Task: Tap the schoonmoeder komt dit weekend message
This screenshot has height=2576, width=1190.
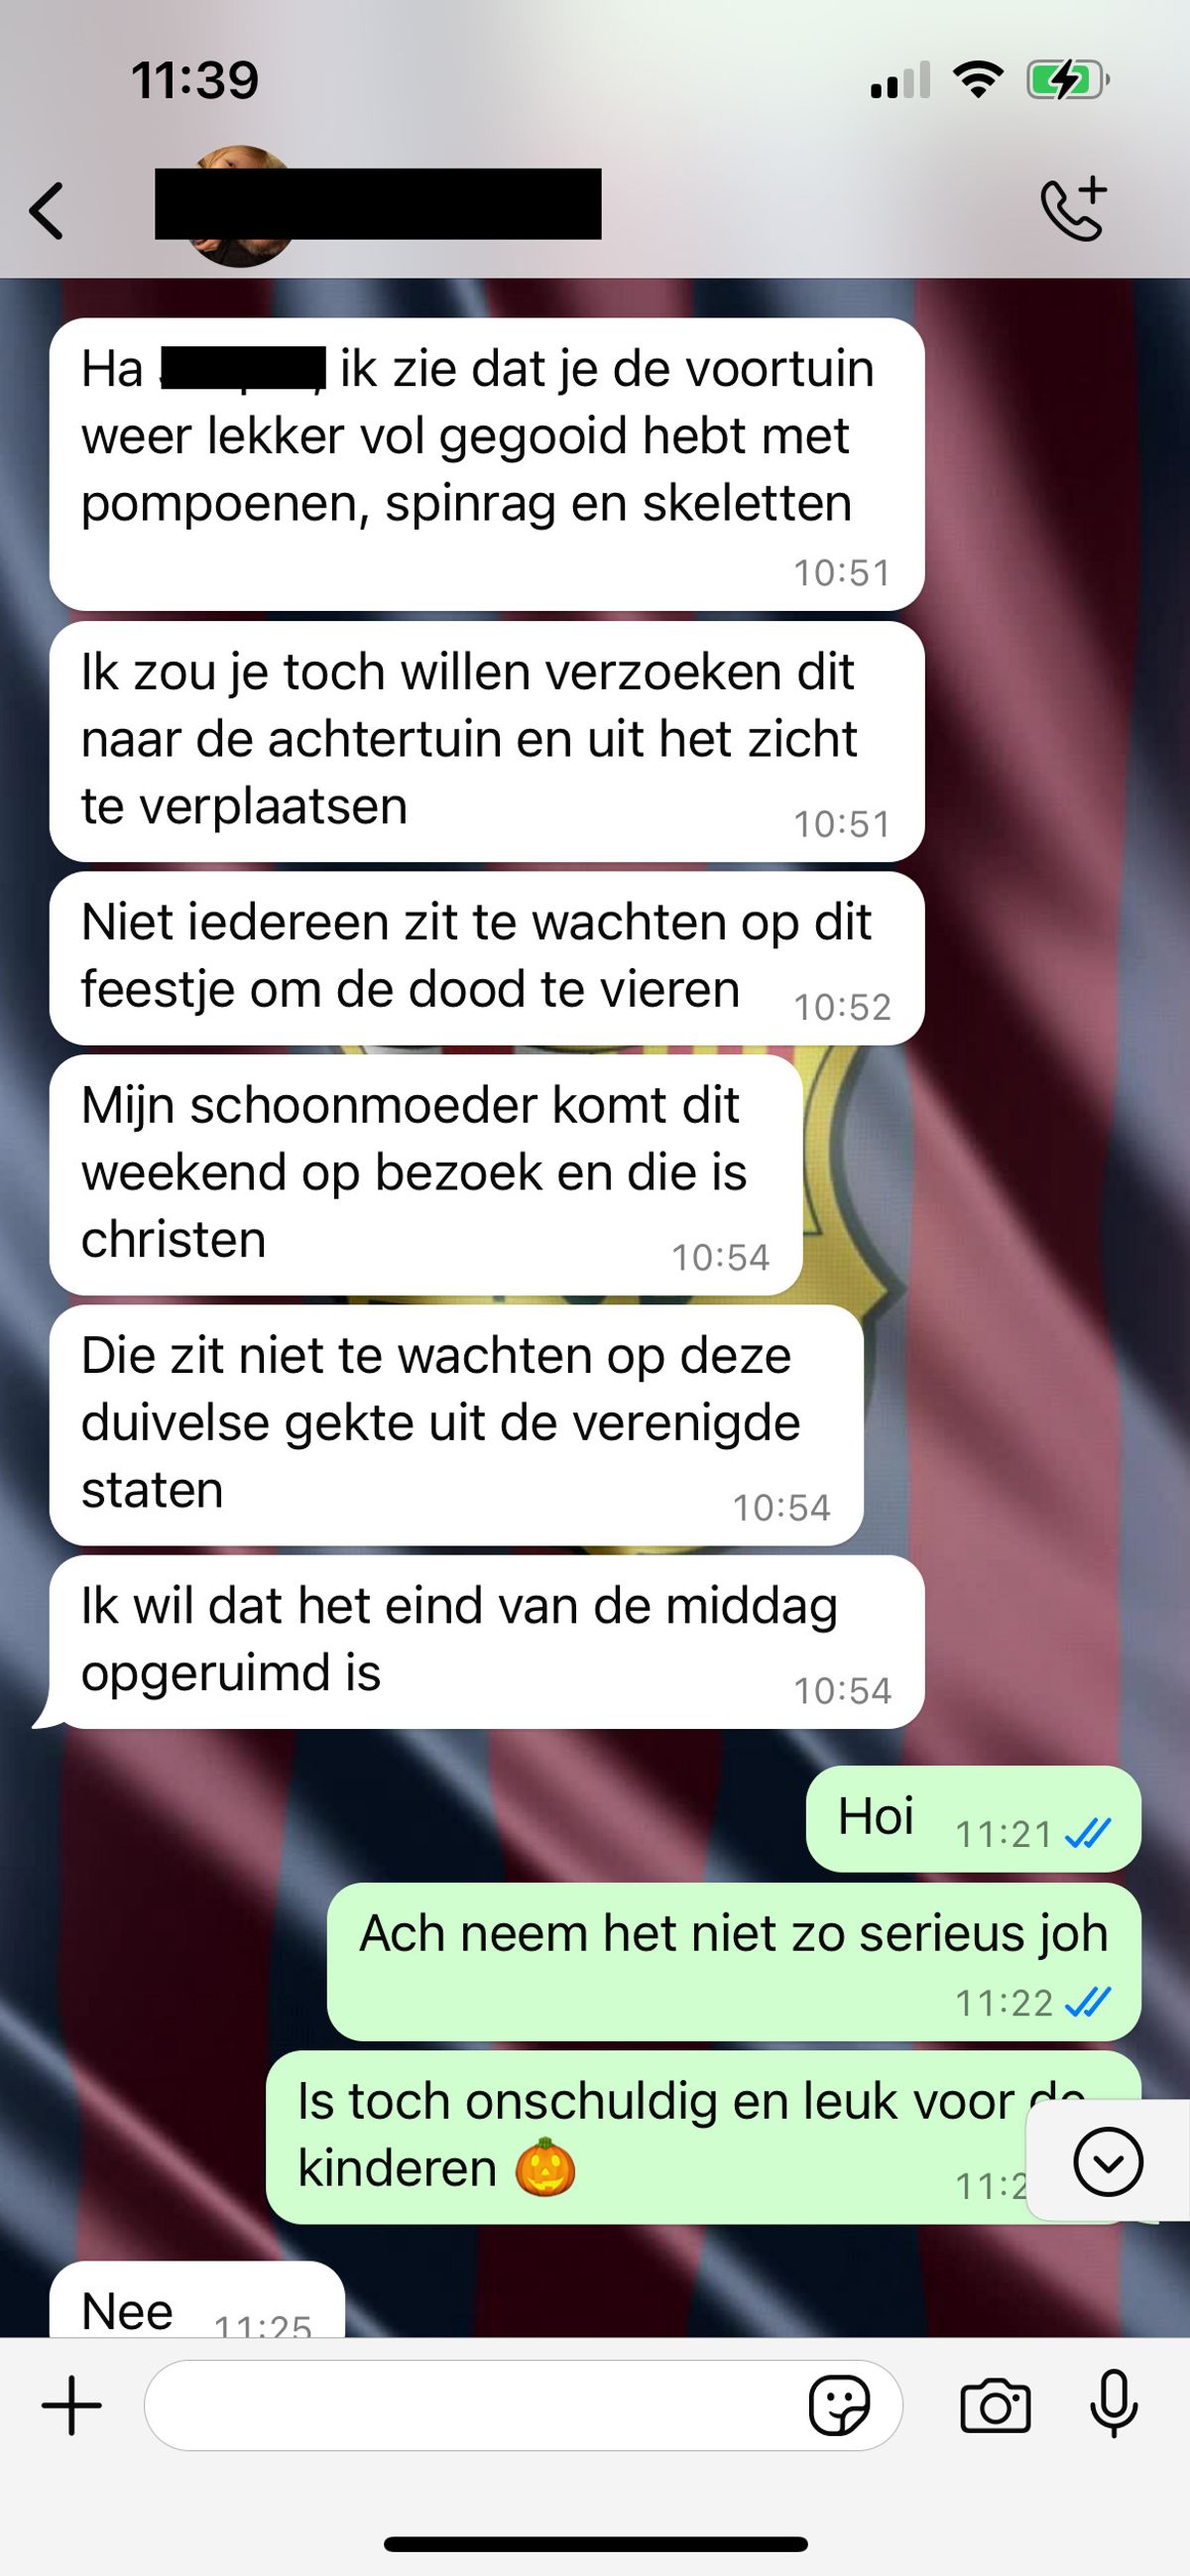Action: [x=426, y=1175]
